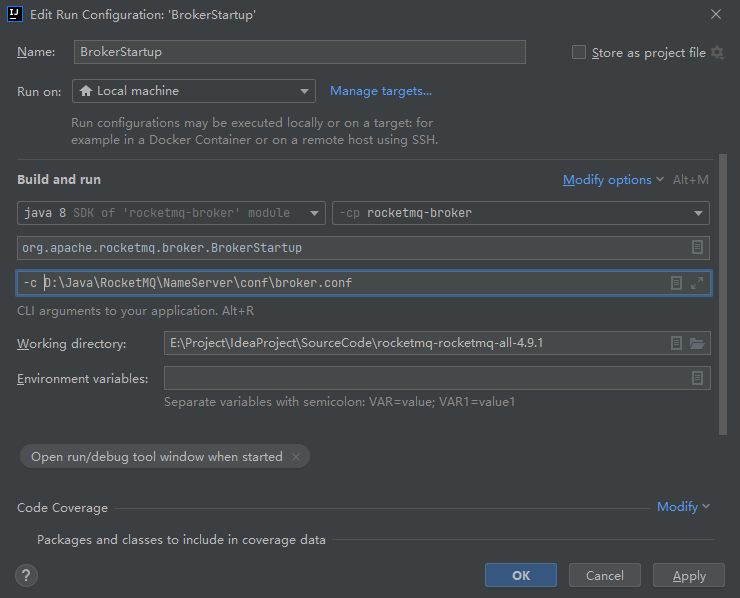The width and height of the screenshot is (740, 598).
Task: Open the -cp rocketmq-broker classpath dropdown
Action: pos(521,213)
